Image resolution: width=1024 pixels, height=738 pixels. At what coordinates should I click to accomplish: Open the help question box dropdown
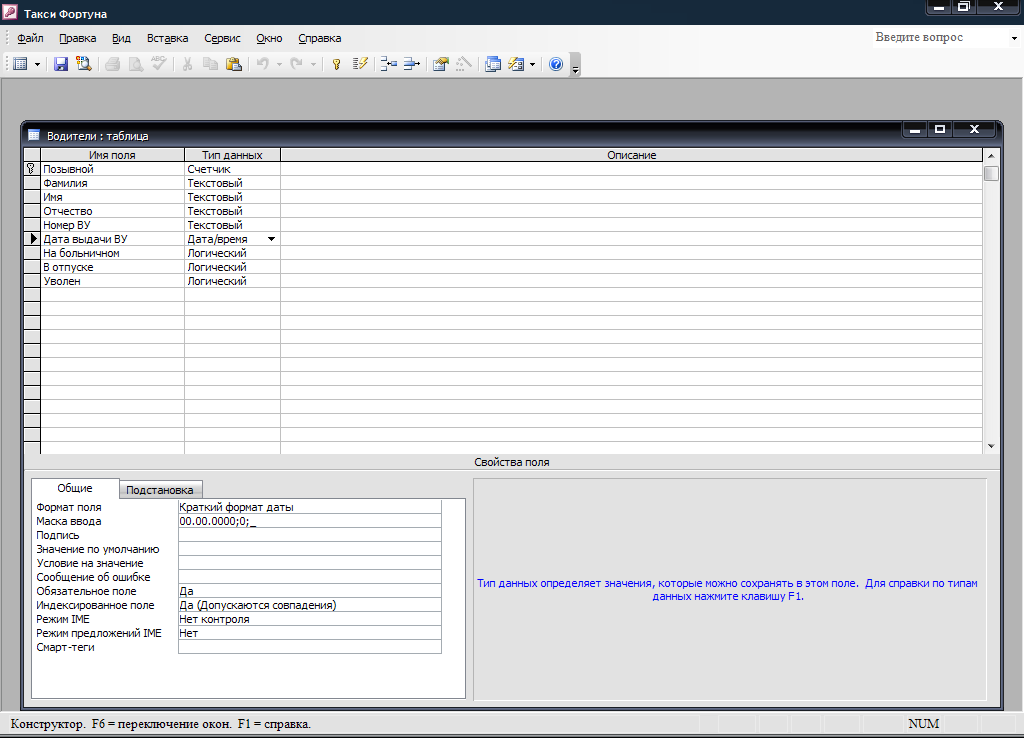[x=1014, y=38]
